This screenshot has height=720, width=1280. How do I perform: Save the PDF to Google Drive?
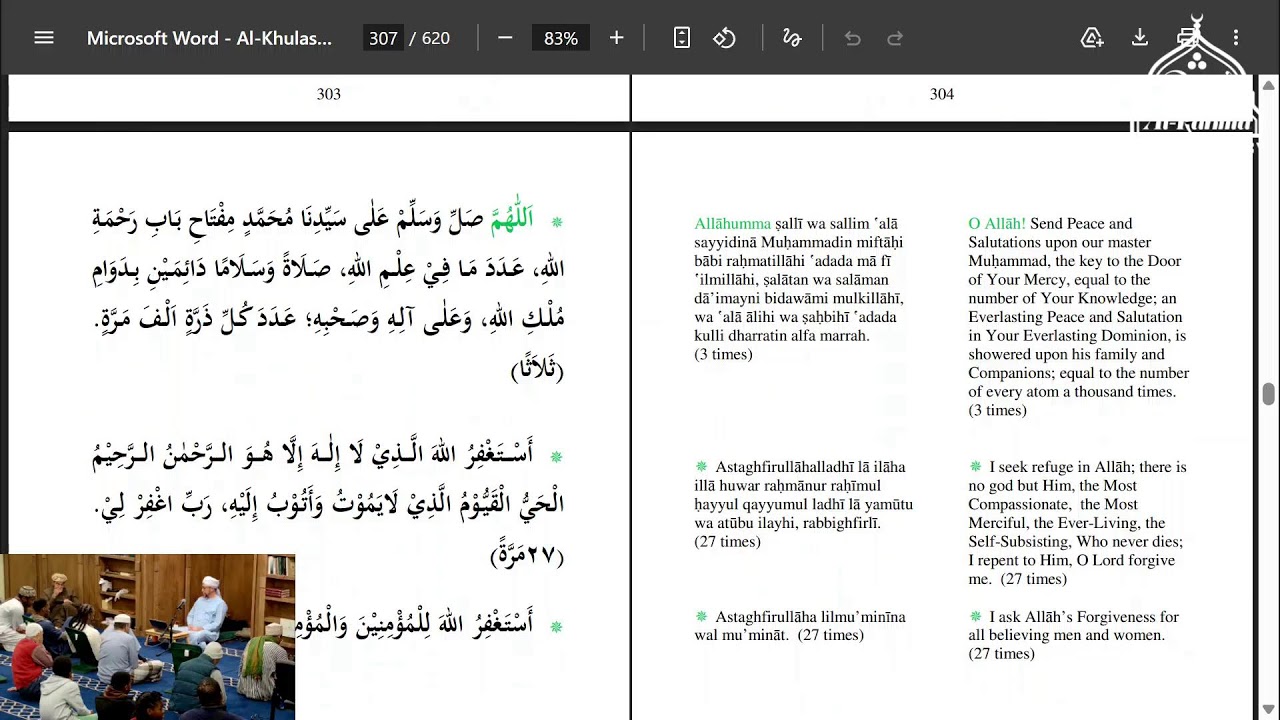click(1092, 38)
